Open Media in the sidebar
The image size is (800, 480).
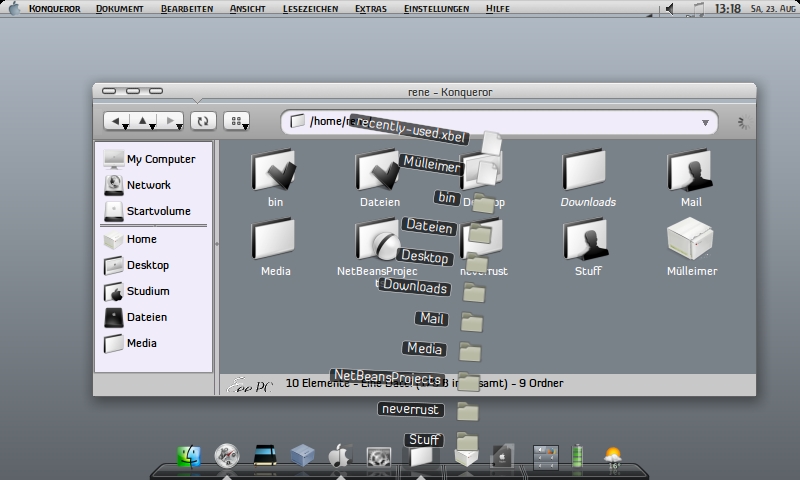coord(131,343)
